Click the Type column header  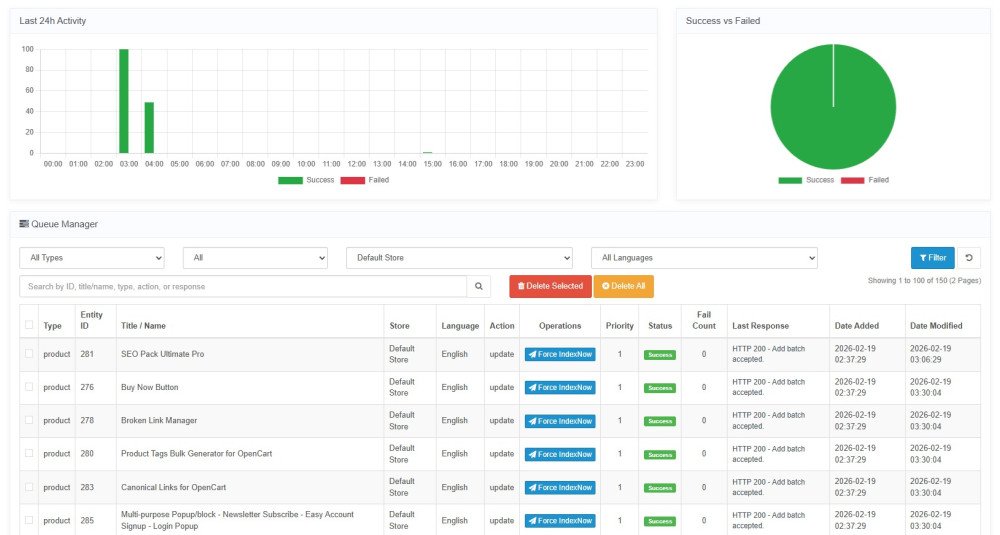(52, 325)
